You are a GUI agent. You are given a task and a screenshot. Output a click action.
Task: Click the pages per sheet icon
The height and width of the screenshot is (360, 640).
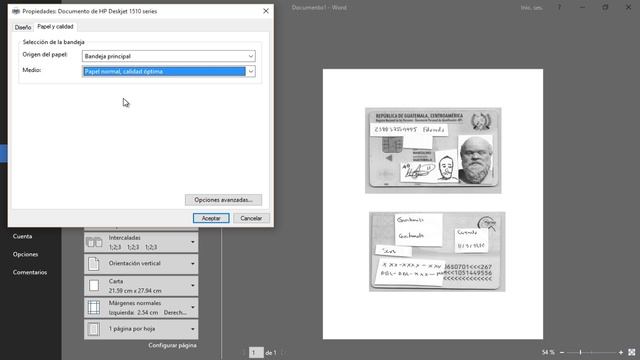click(93, 329)
